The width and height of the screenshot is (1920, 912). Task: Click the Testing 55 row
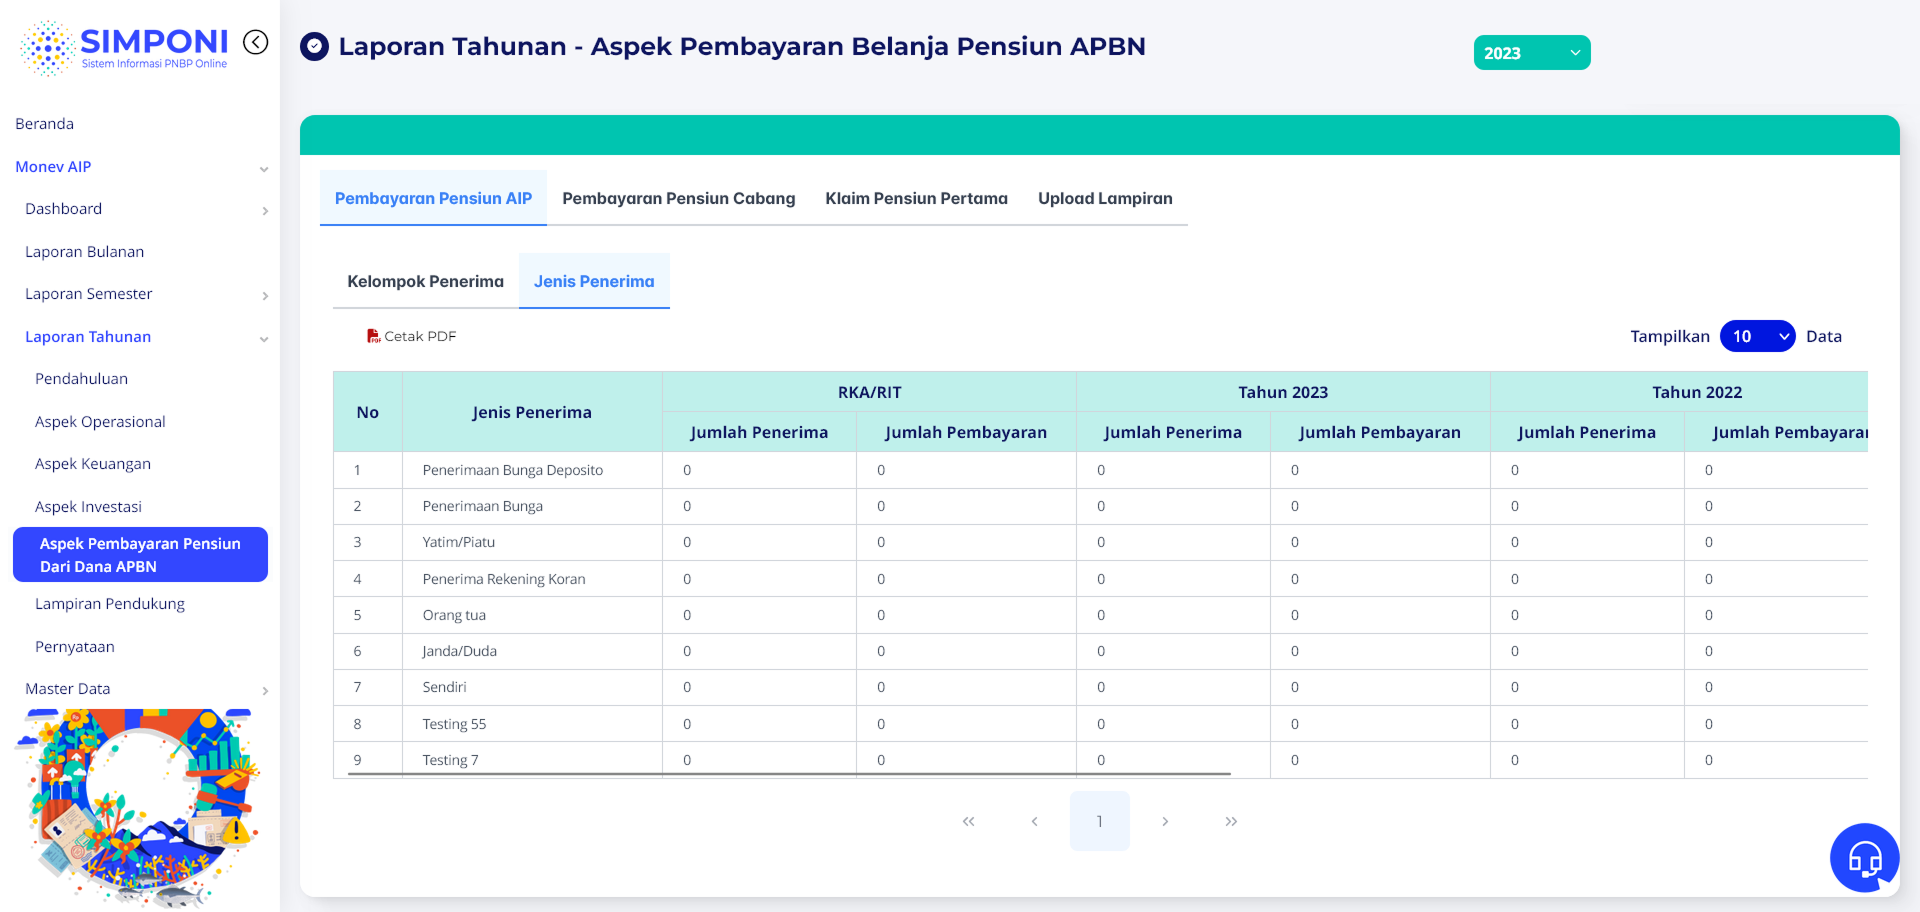[1100, 724]
